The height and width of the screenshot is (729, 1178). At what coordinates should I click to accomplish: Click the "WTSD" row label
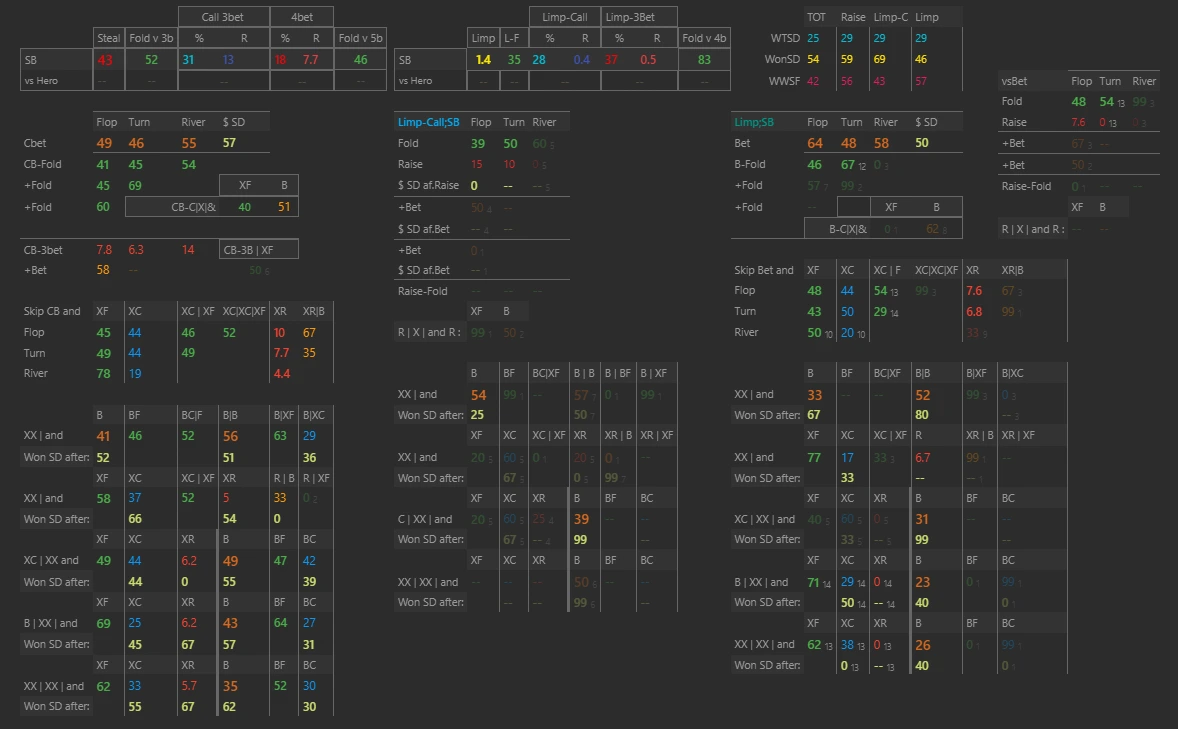[785, 38]
